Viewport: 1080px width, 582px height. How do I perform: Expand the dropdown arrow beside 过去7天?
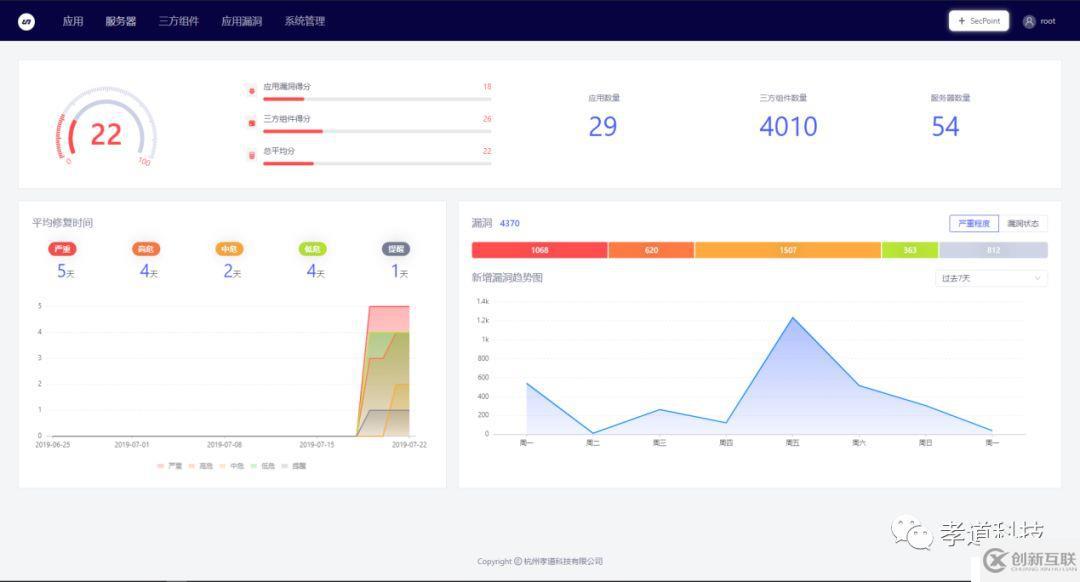pyautogui.click(x=1037, y=278)
